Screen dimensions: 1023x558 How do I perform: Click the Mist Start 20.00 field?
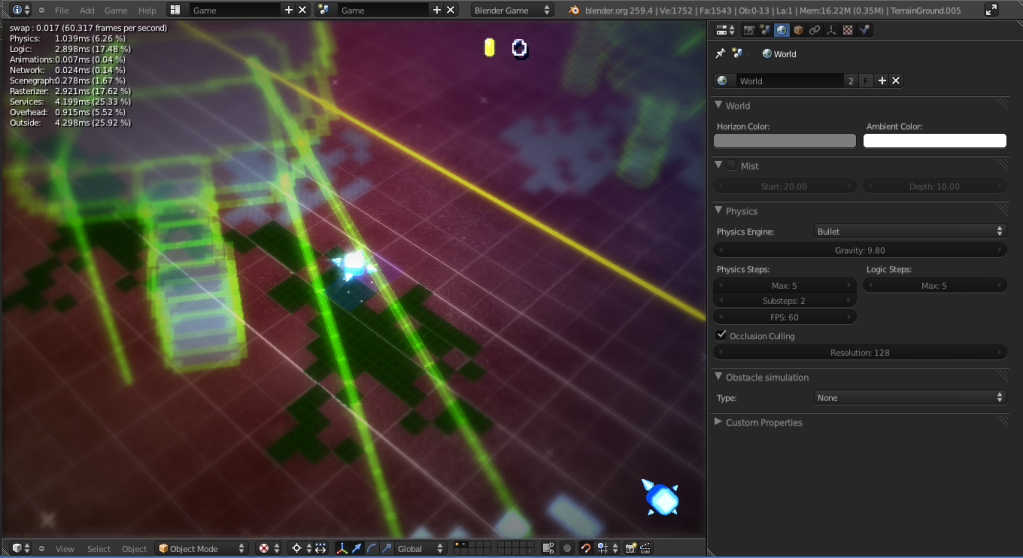point(784,187)
